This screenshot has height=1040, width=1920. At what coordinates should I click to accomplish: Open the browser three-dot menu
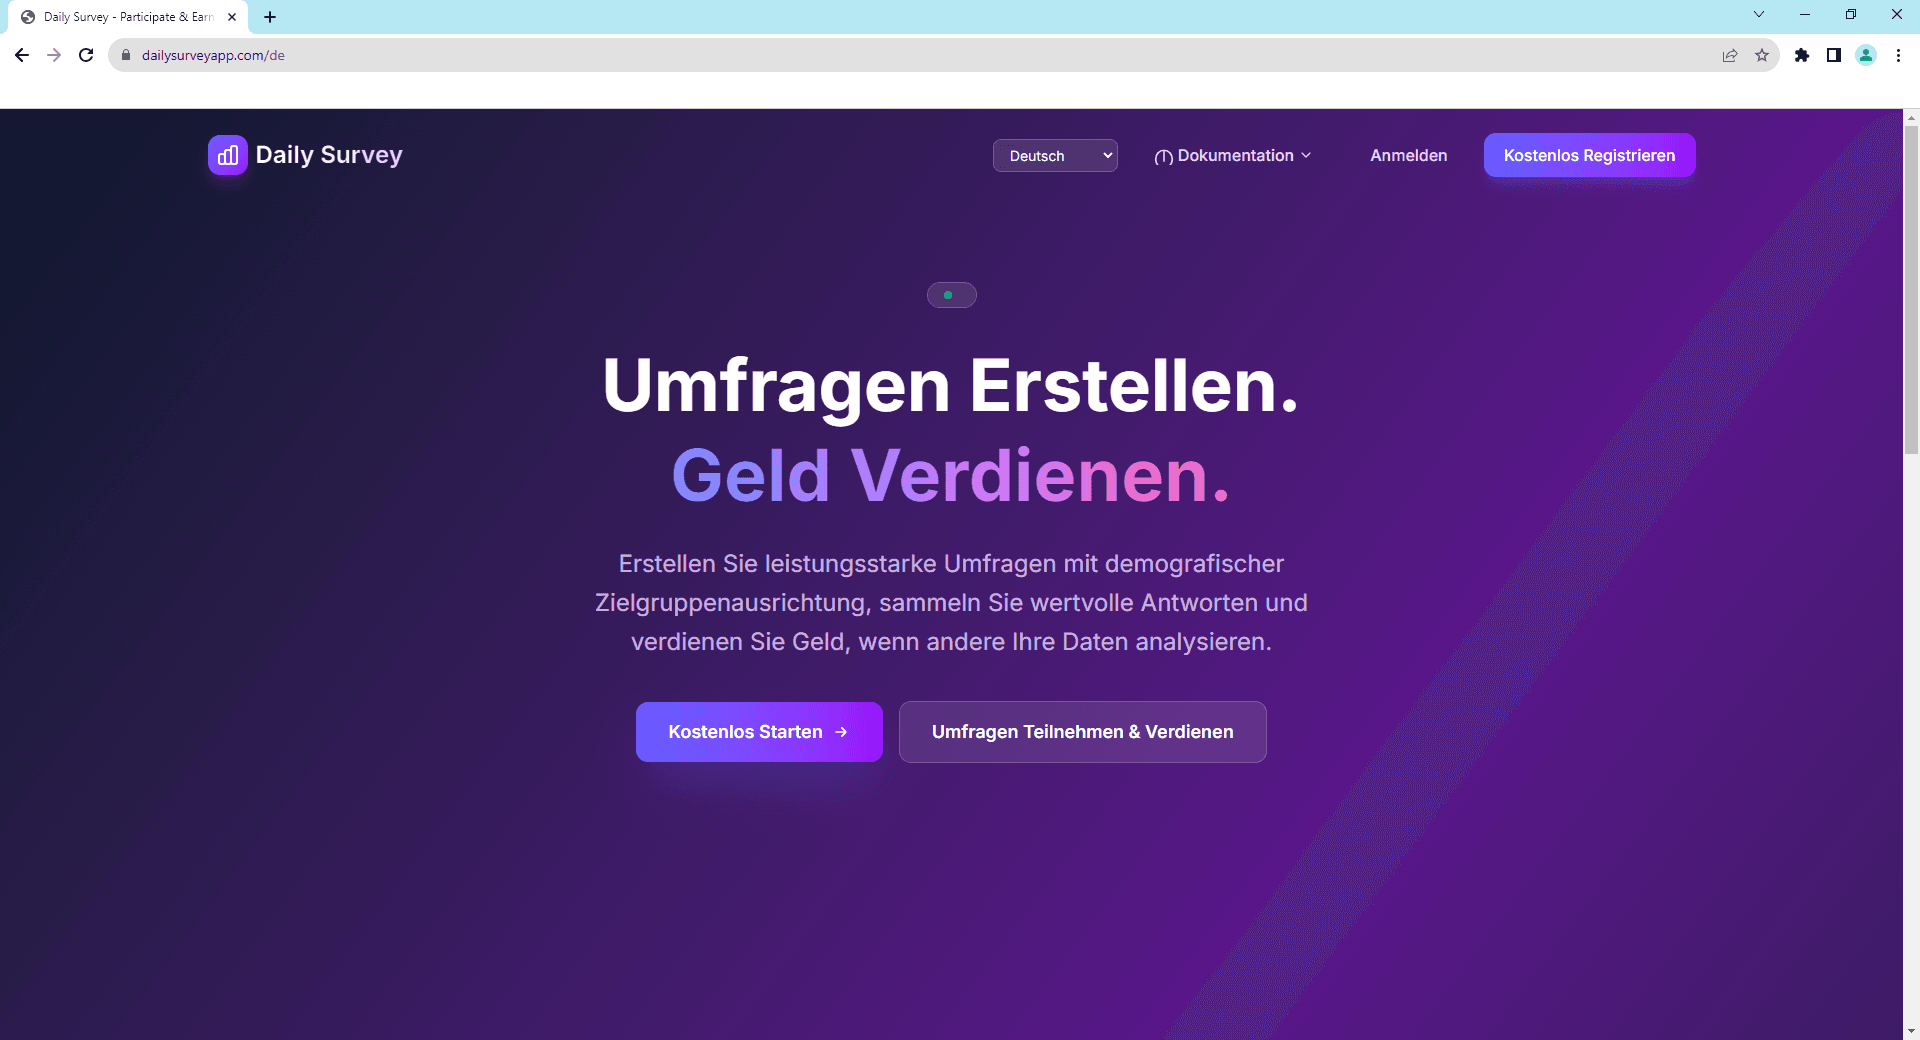click(1898, 56)
